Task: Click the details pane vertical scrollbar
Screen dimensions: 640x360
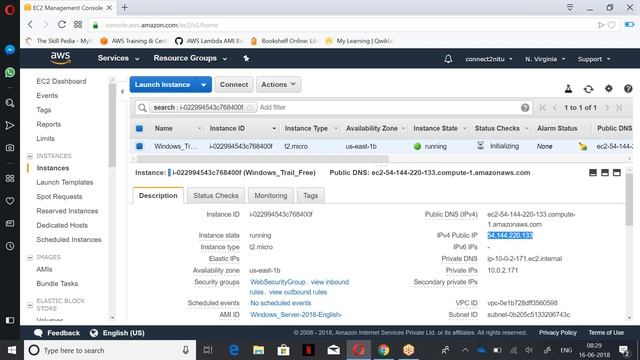Action: [x=629, y=199]
